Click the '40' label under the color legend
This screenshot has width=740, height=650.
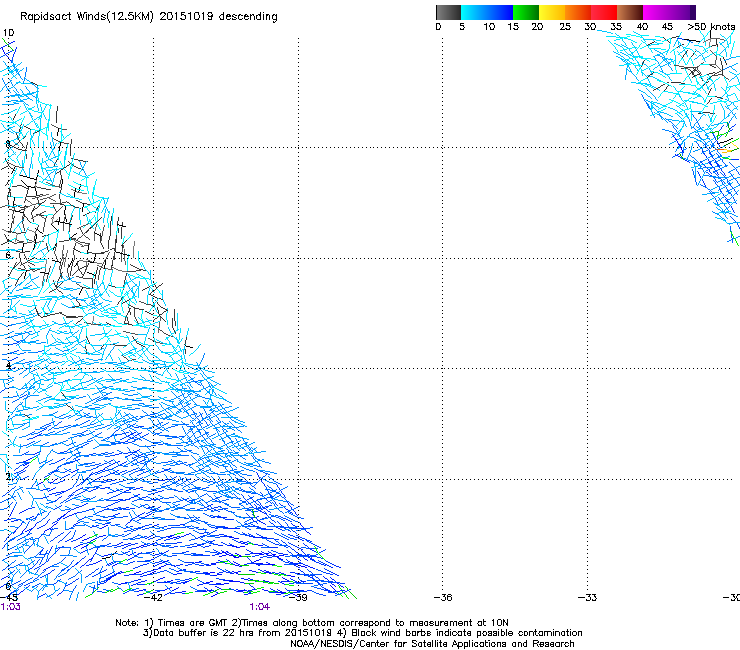[x=642, y=27]
